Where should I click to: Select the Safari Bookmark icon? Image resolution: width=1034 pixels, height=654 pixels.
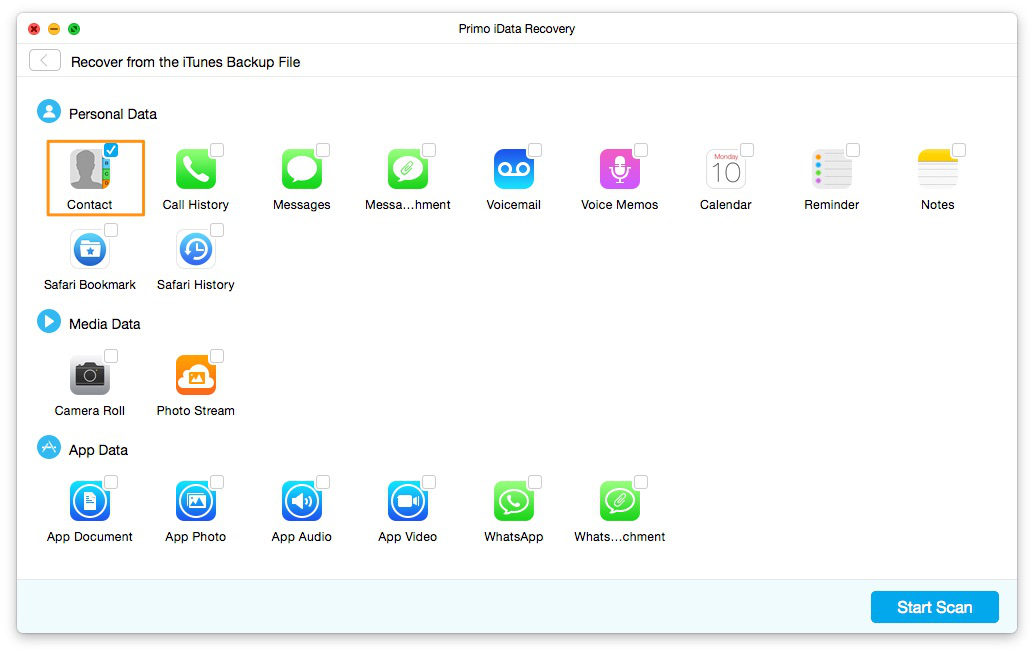[x=90, y=249]
